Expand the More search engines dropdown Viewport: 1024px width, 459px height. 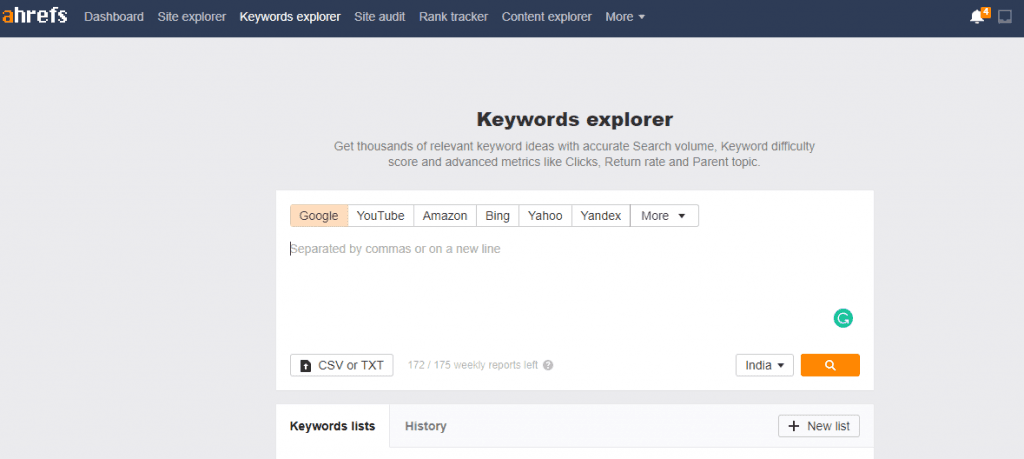(664, 215)
